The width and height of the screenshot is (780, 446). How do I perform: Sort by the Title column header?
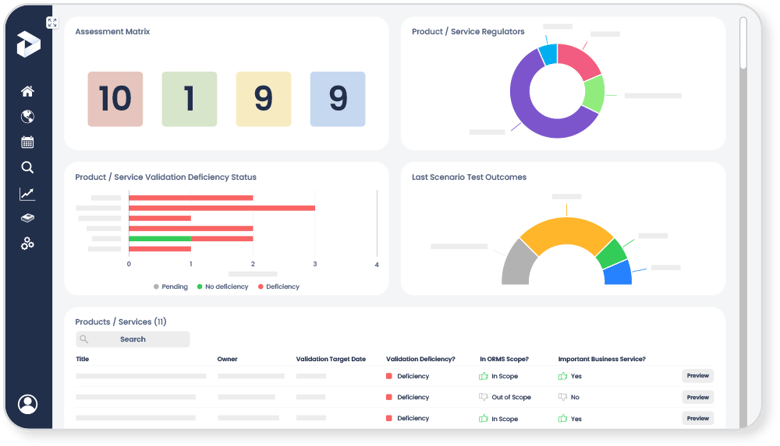click(83, 358)
